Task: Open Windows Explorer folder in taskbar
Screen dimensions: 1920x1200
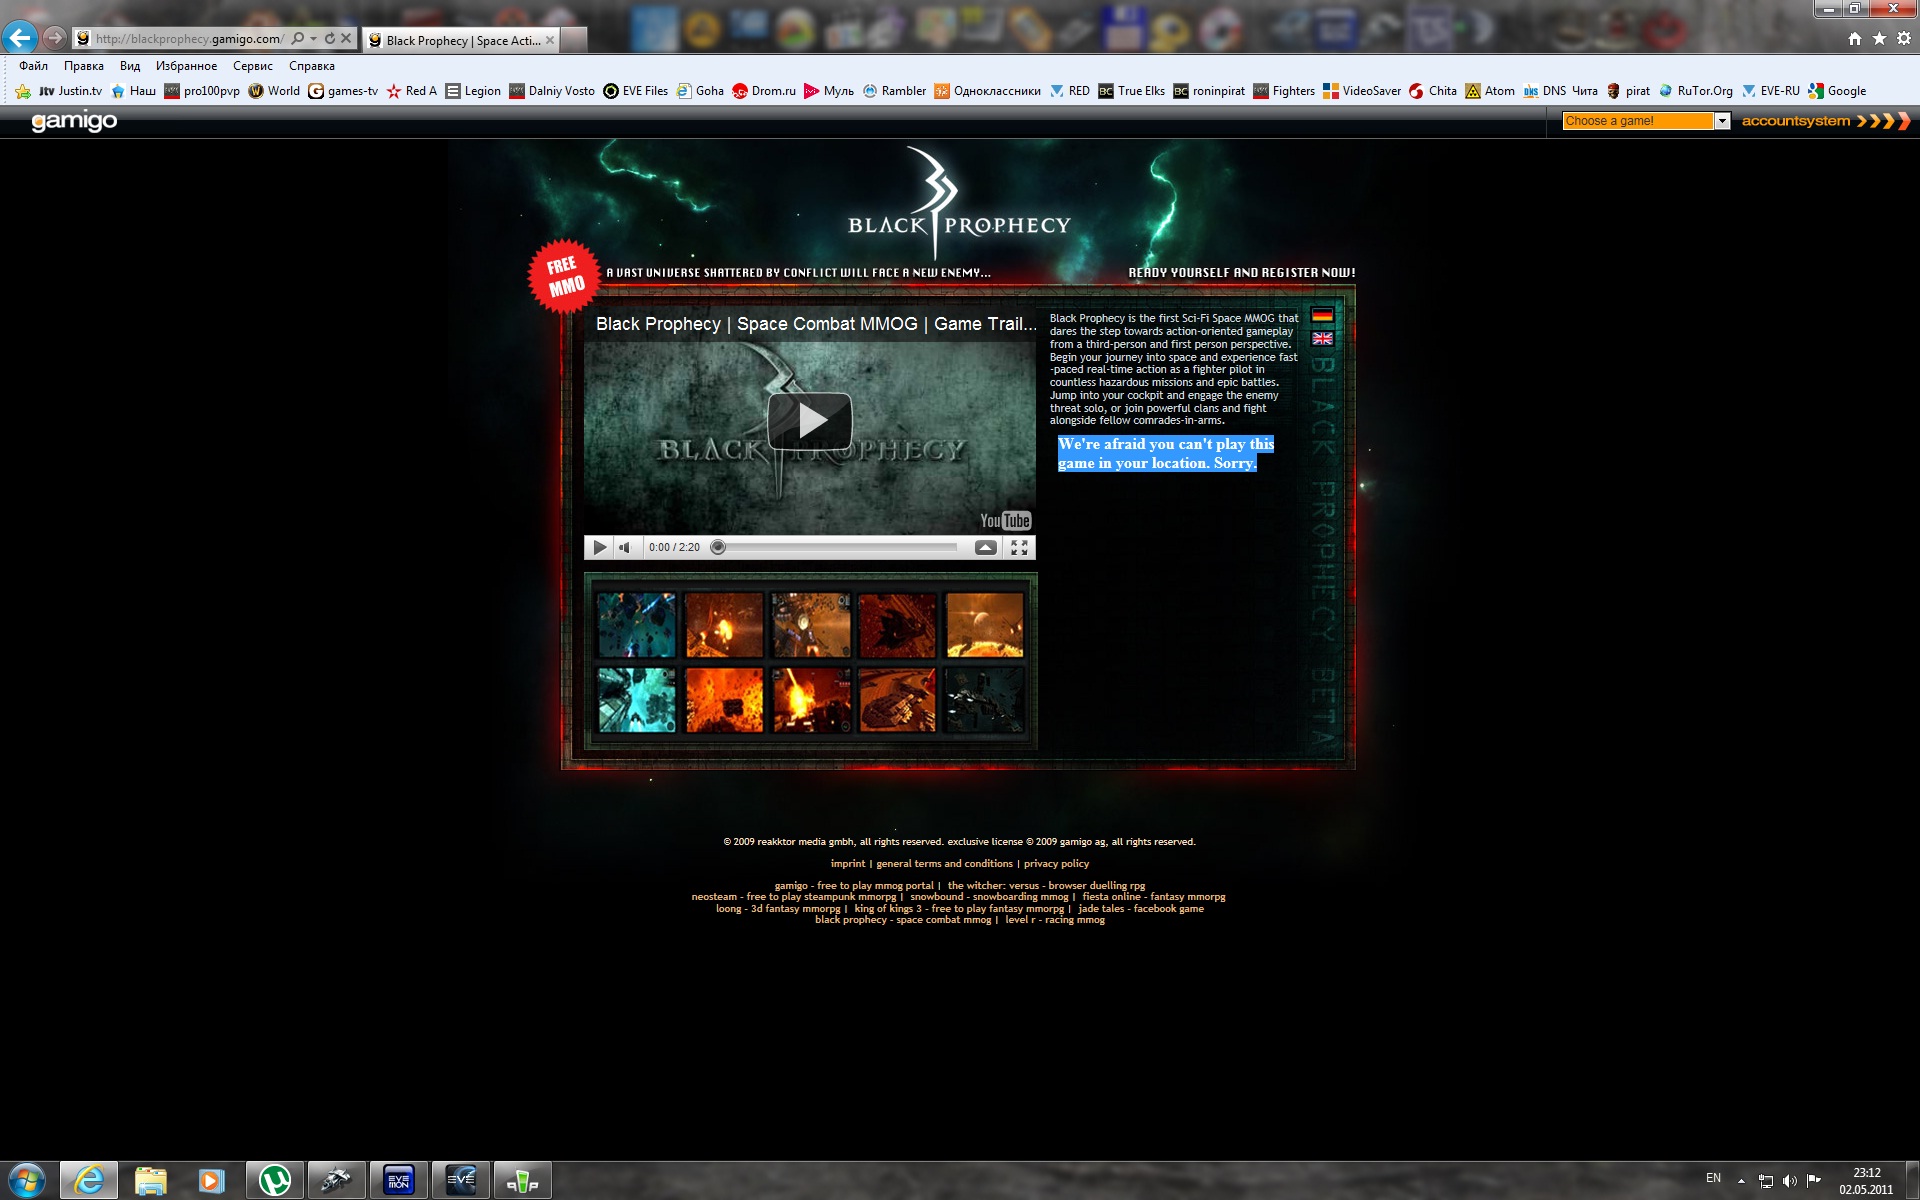Action: [150, 1181]
